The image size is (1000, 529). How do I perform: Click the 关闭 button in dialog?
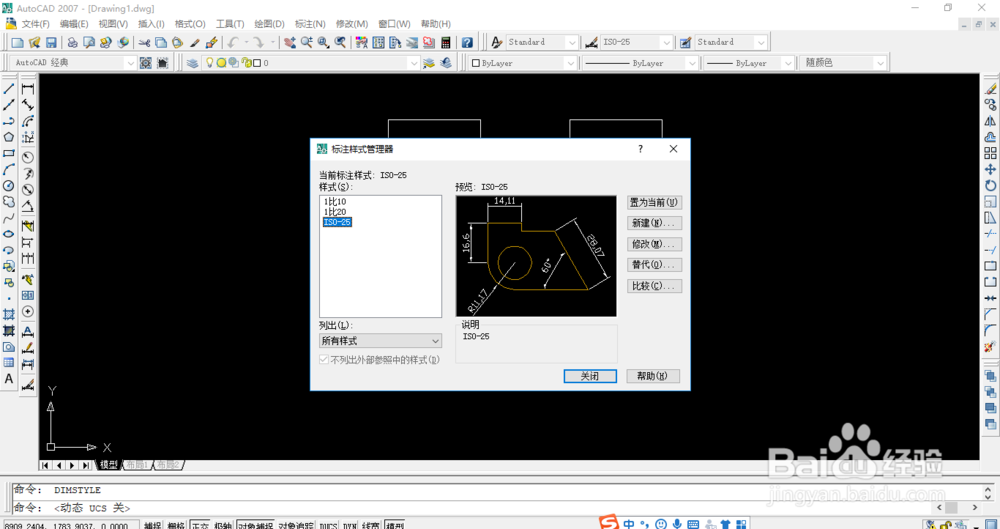[590, 376]
